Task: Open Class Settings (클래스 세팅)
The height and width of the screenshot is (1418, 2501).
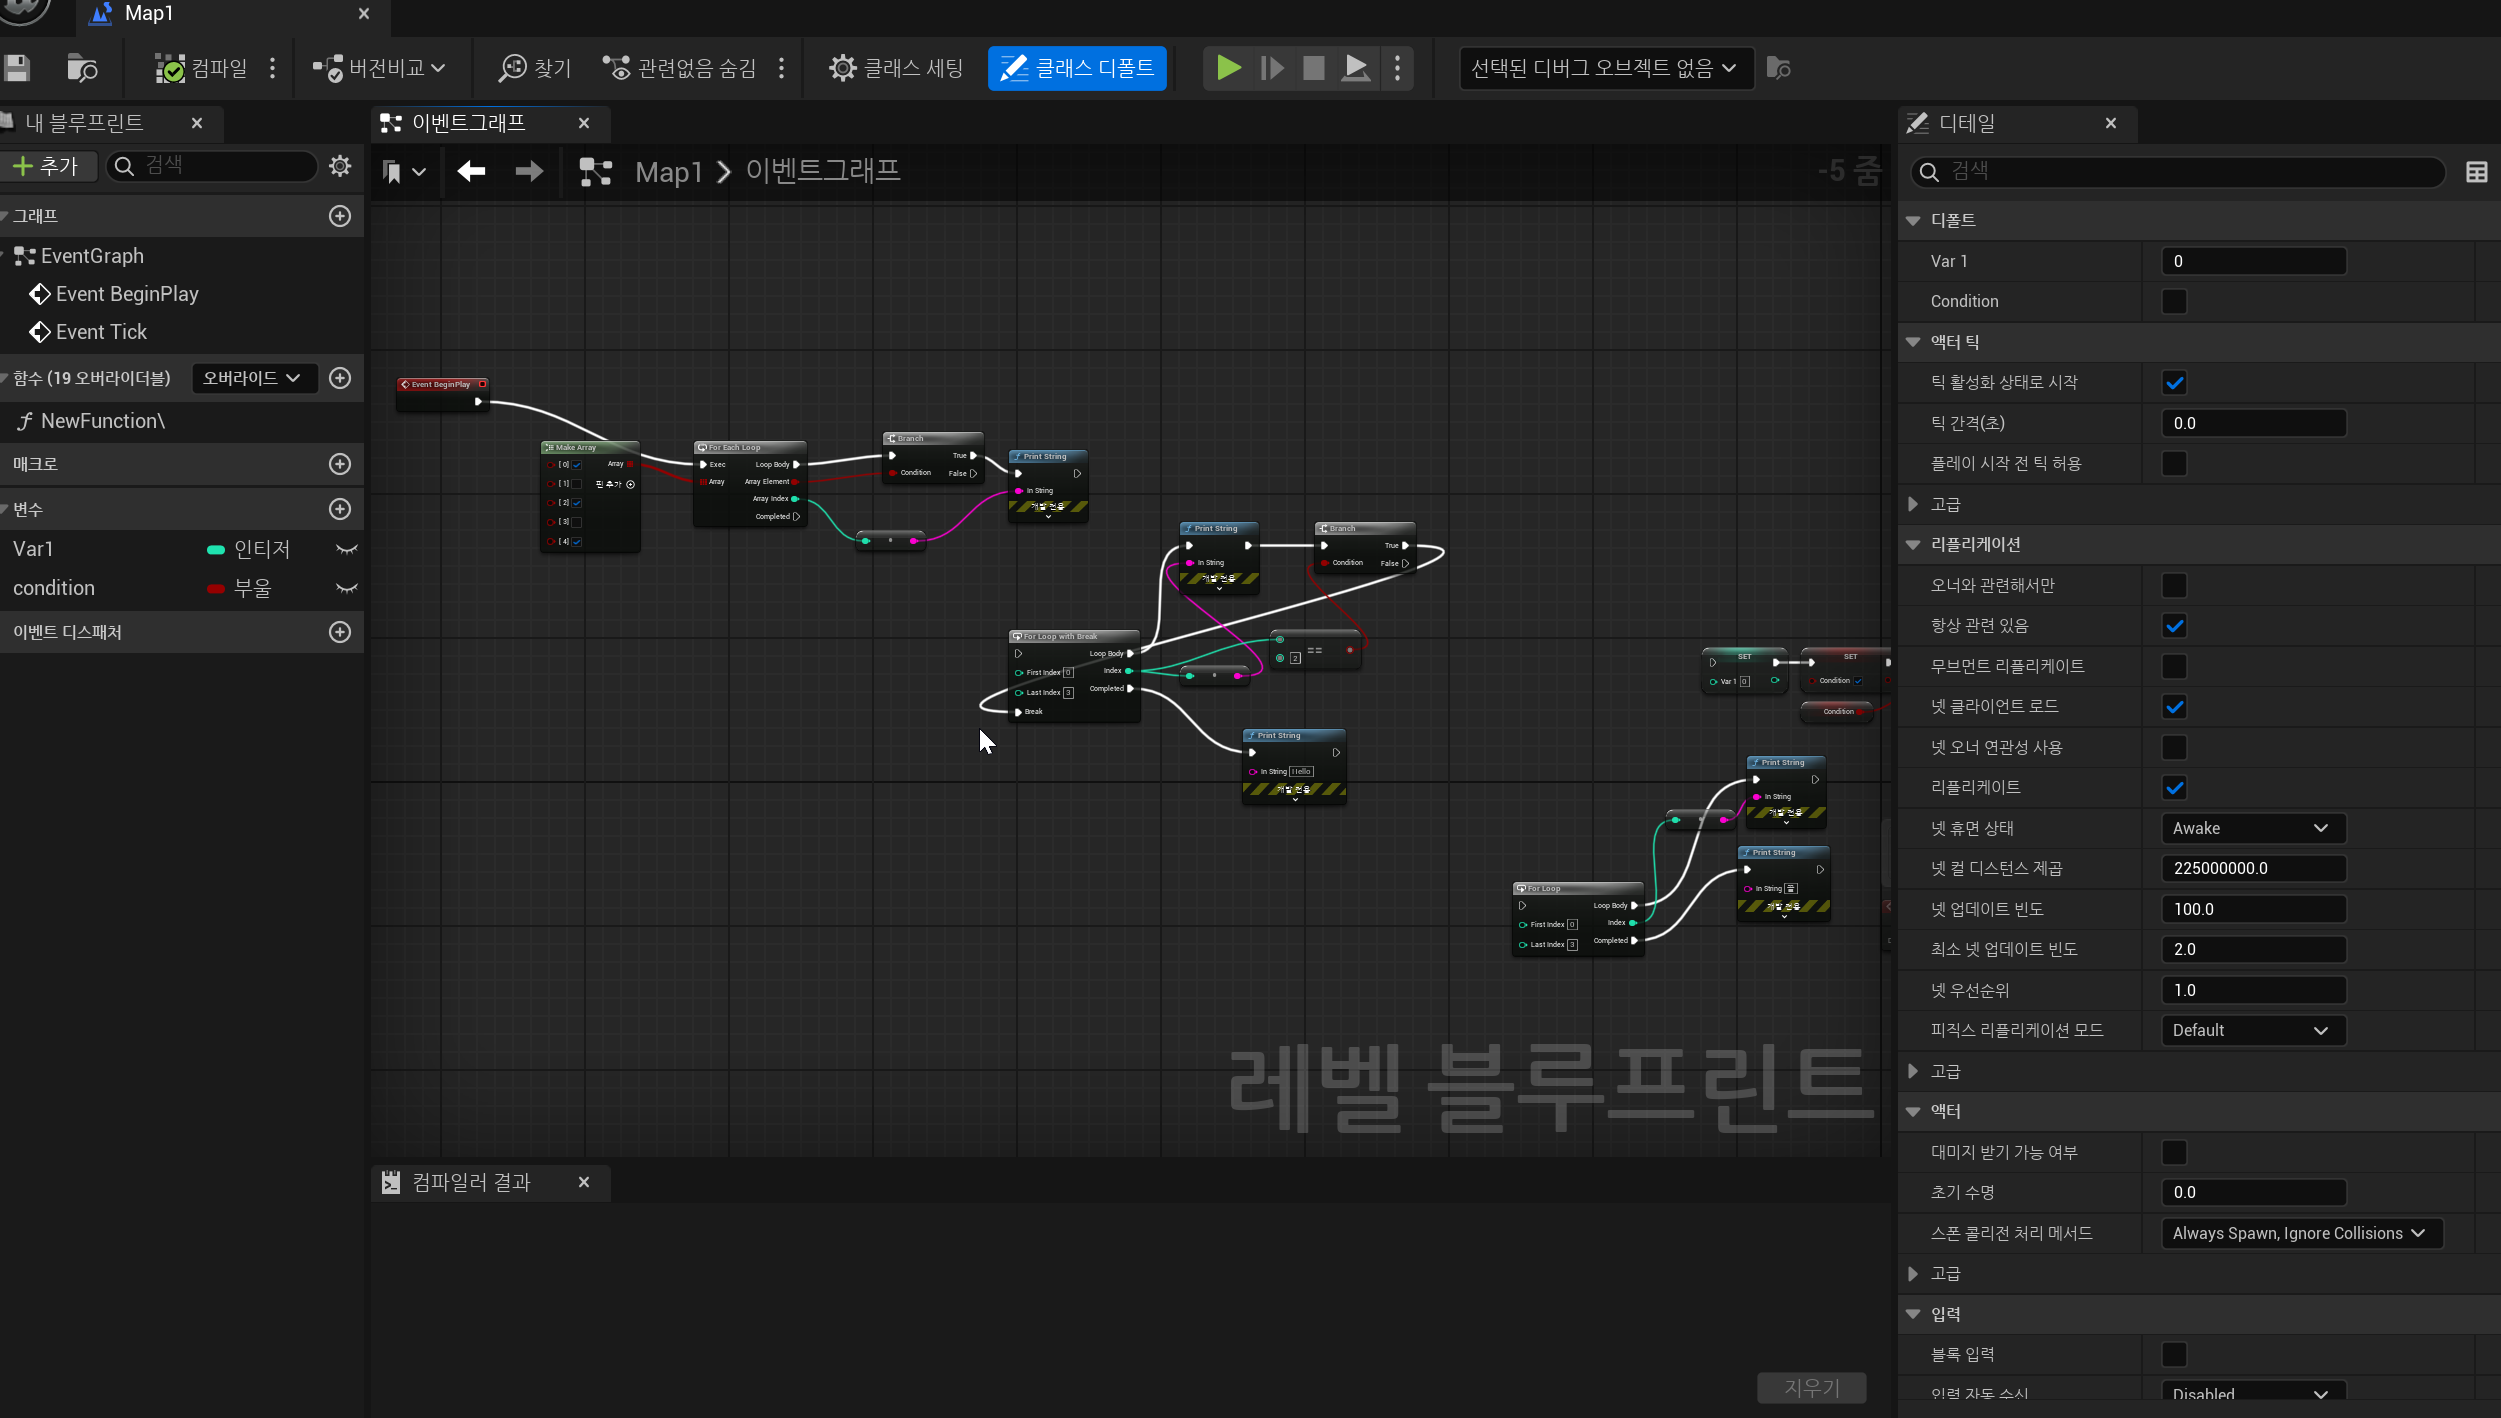Action: tap(896, 68)
